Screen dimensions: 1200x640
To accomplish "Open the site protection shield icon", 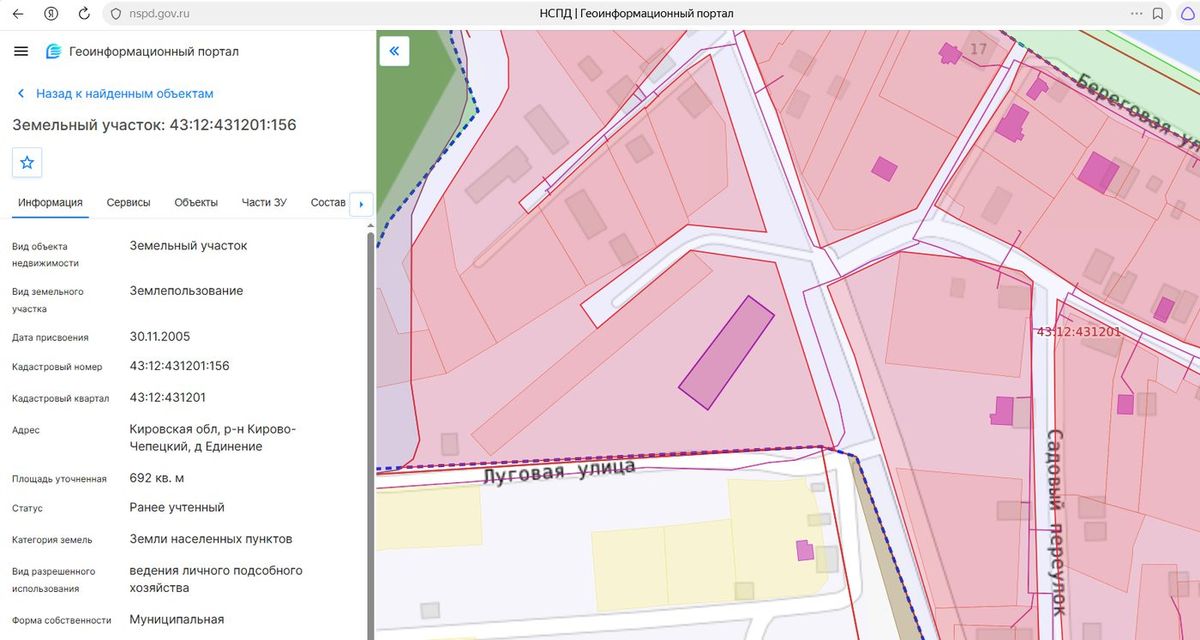I will (x=115, y=14).
